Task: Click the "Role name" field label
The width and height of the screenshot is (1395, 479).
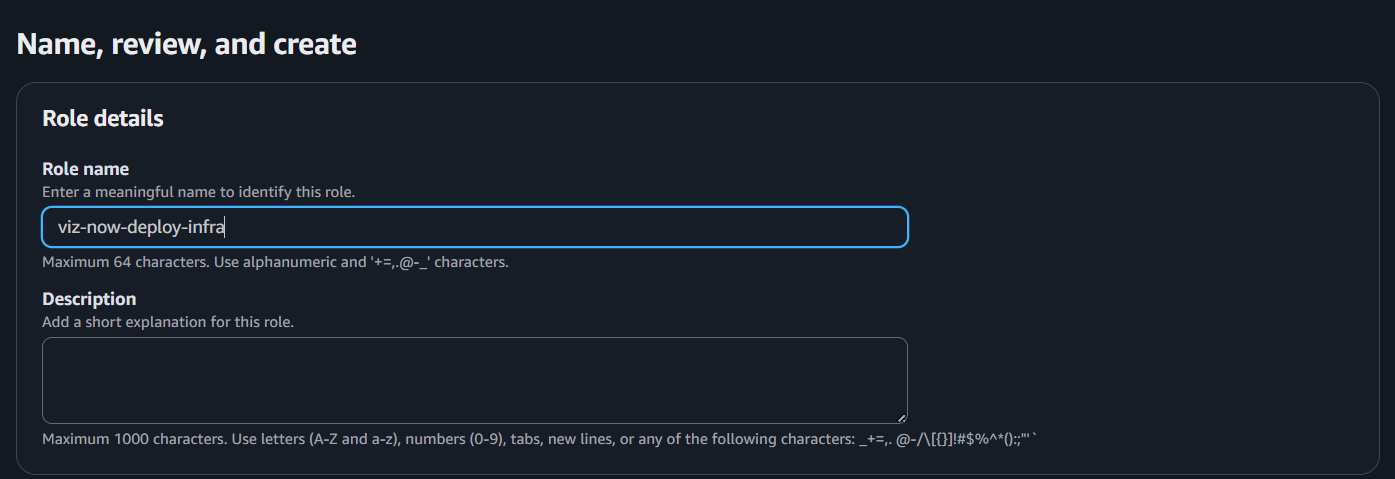Action: click(85, 169)
